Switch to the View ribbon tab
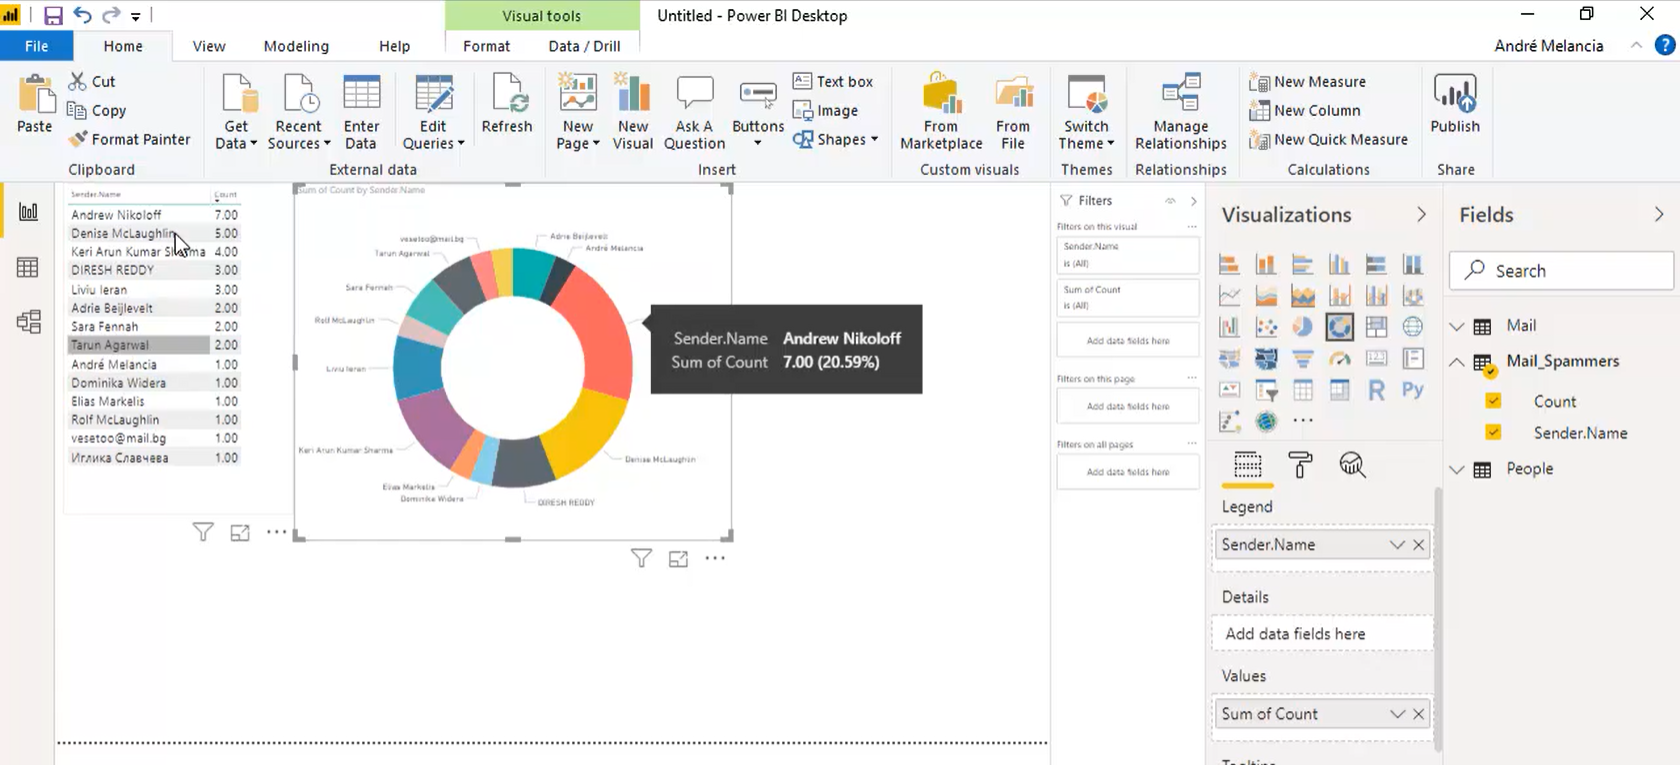Viewport: 1680px width, 765px height. [209, 46]
